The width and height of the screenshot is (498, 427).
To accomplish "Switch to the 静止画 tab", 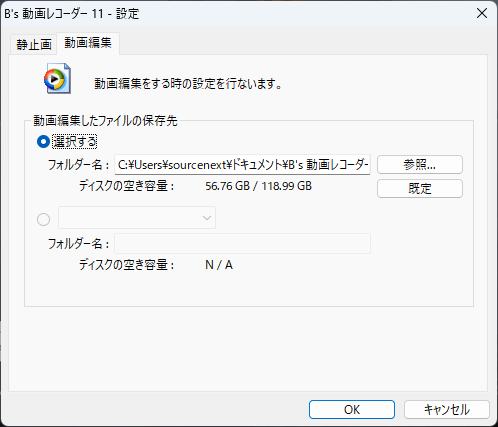I will pyautogui.click(x=34, y=44).
